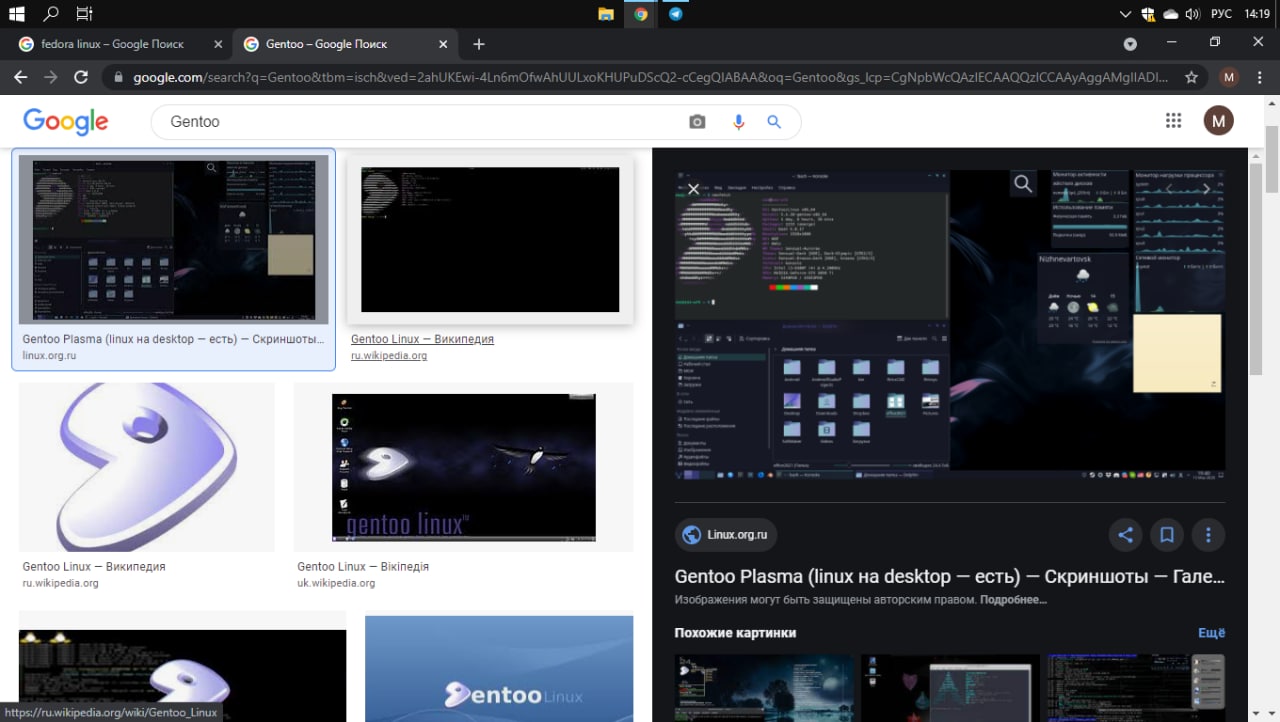Switch keyboard language from РУС
Screen dimensions: 1280x722
(x=1221, y=14)
